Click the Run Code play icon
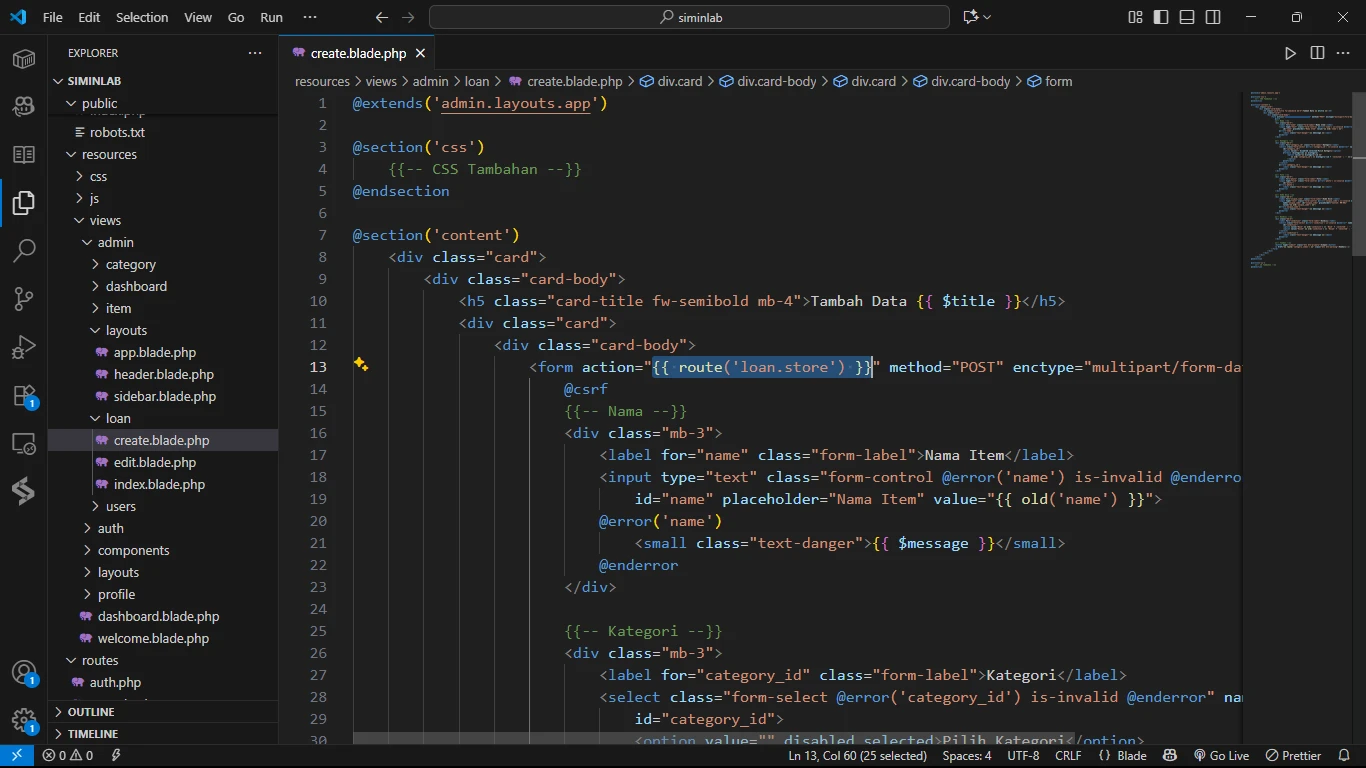The image size is (1366, 768). [x=1290, y=53]
